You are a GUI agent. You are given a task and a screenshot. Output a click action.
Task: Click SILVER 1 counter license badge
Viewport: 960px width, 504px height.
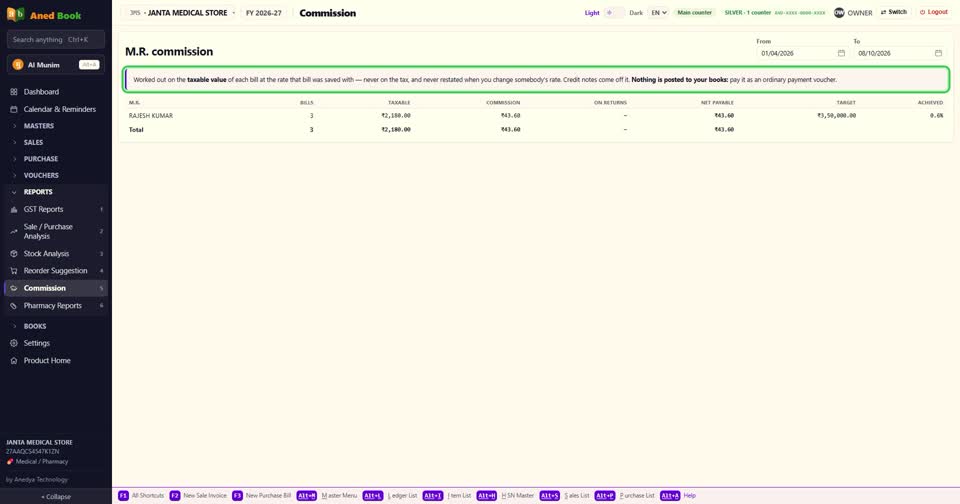(x=774, y=12)
